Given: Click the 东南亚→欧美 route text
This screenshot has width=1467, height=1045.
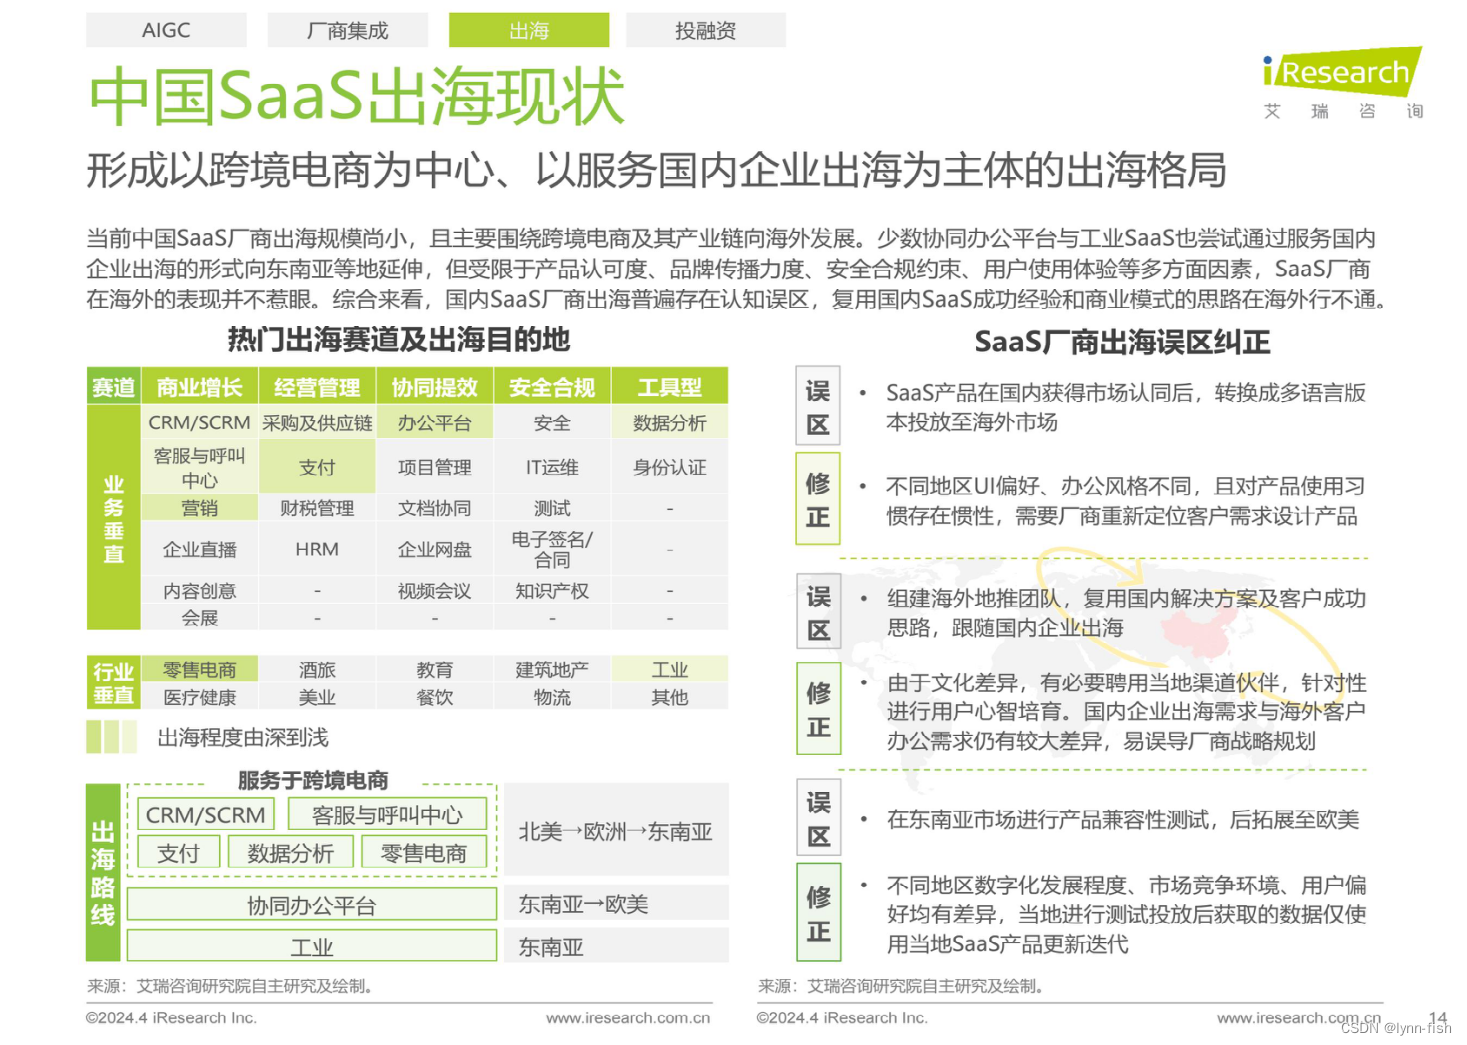Looking at the screenshot, I should 583,904.
